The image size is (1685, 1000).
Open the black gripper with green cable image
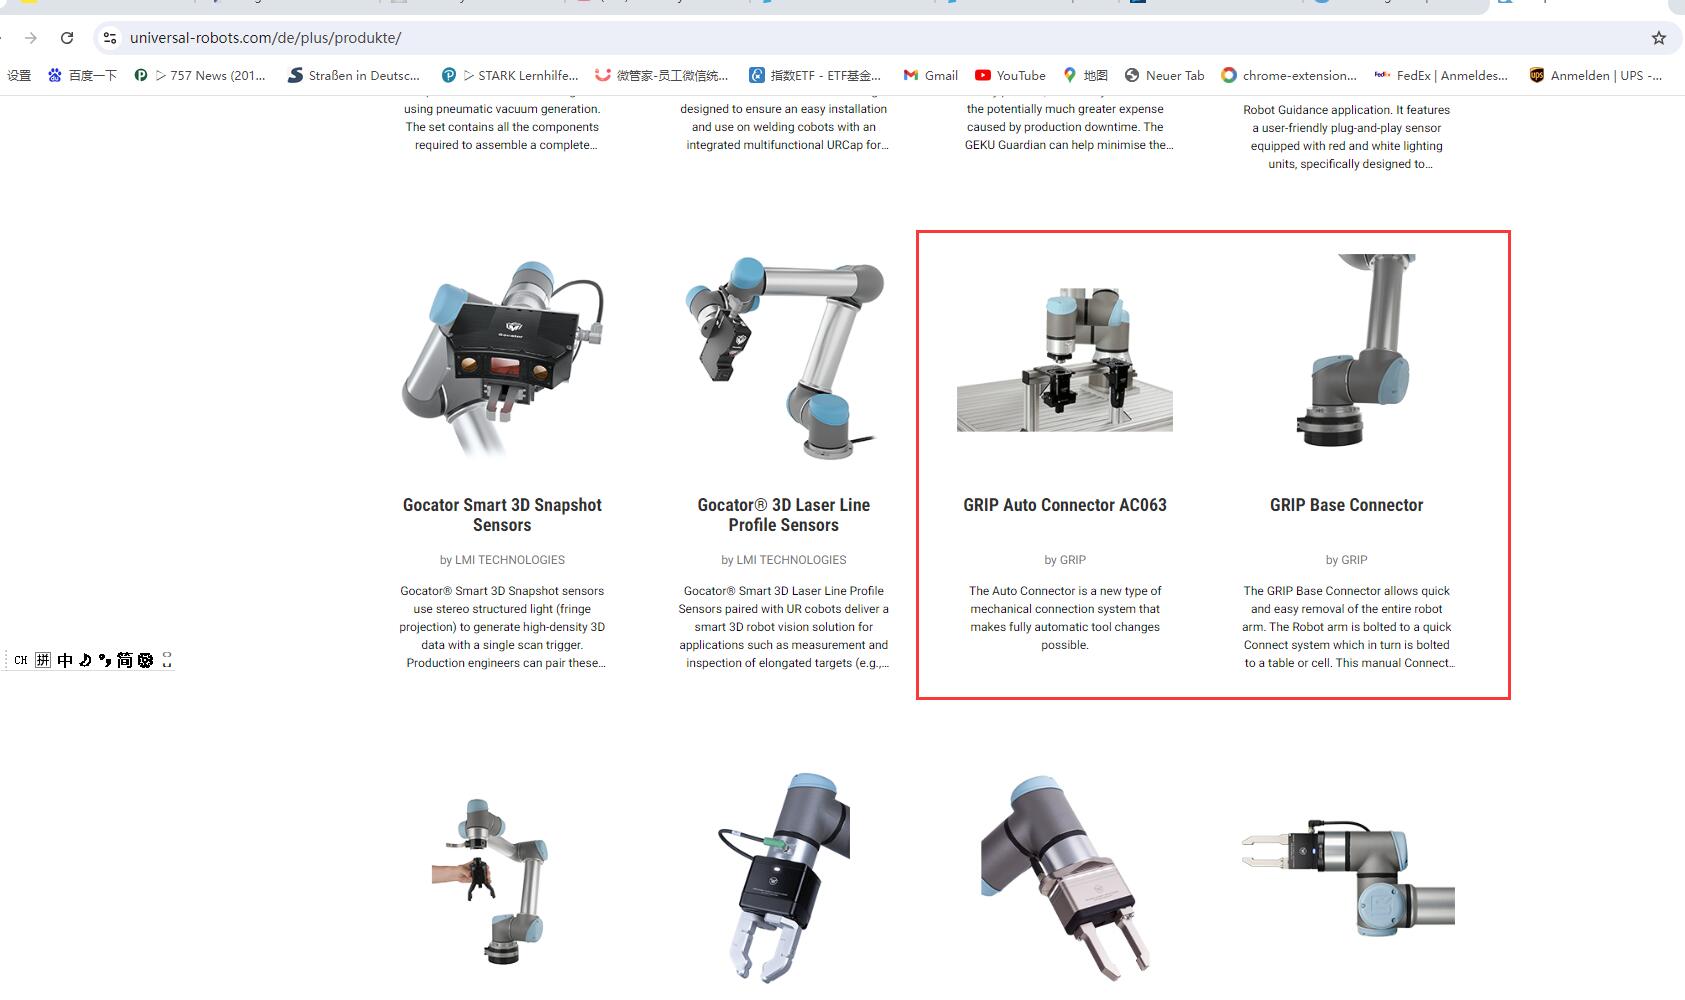[783, 878]
